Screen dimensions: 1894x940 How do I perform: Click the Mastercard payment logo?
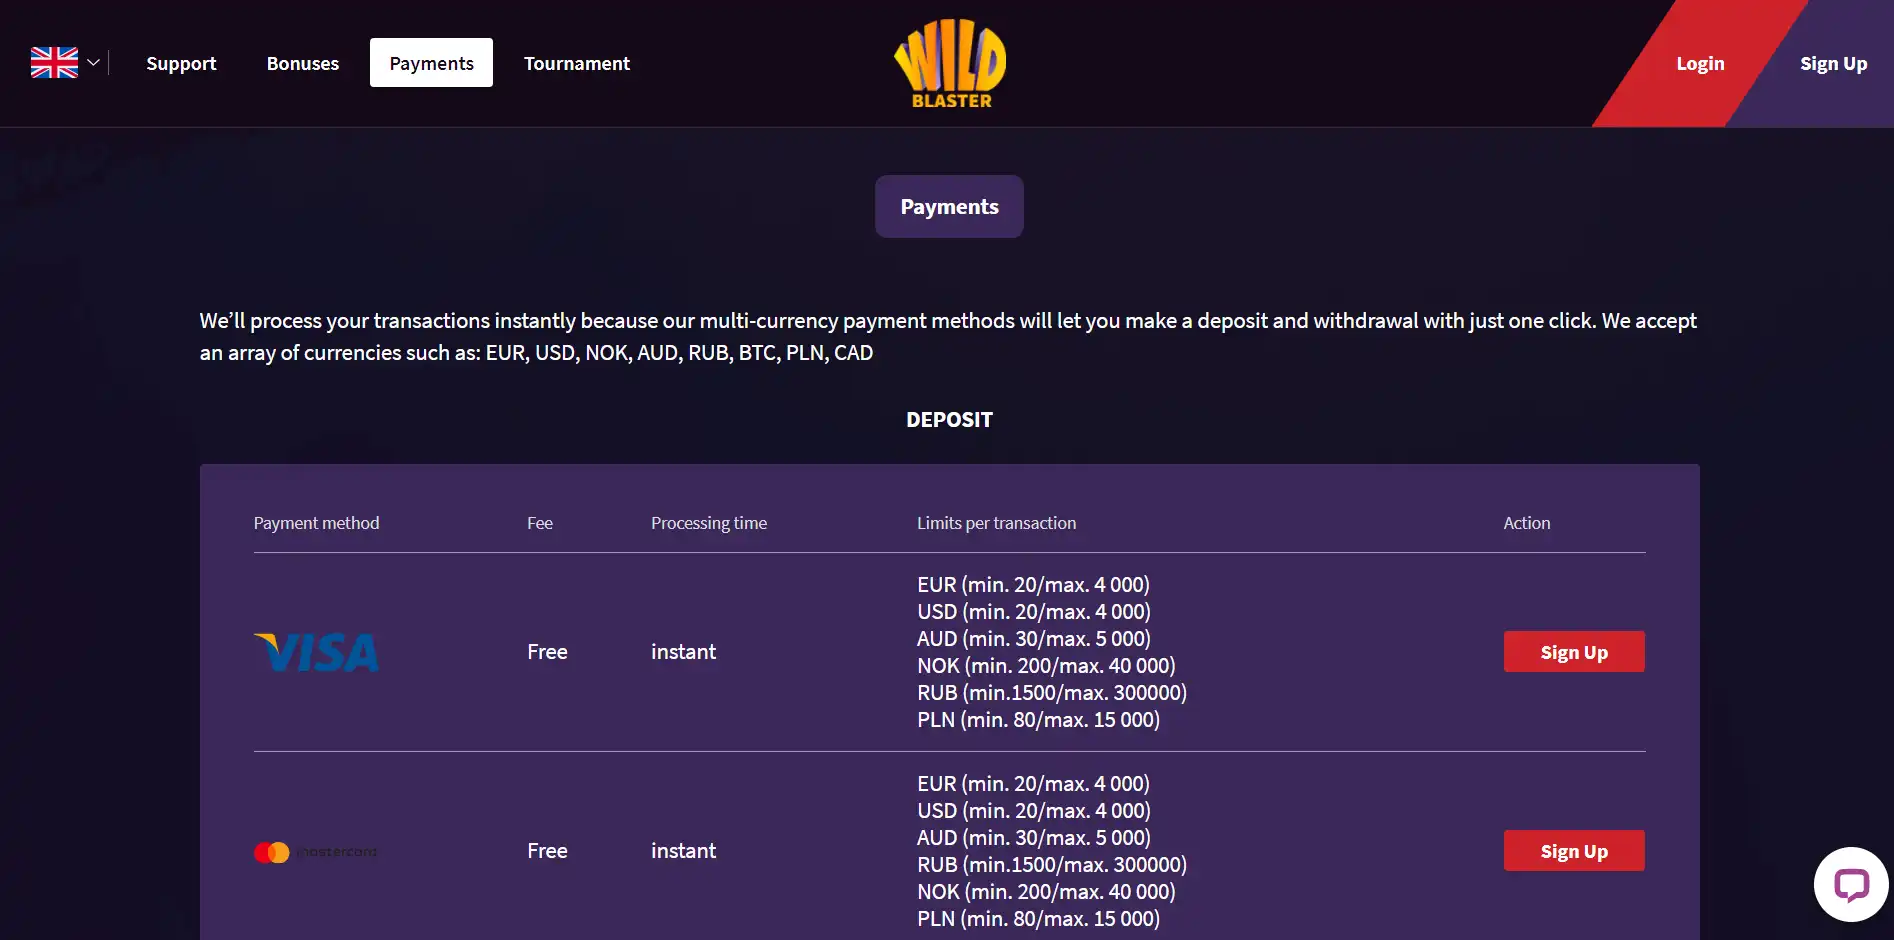point(316,852)
